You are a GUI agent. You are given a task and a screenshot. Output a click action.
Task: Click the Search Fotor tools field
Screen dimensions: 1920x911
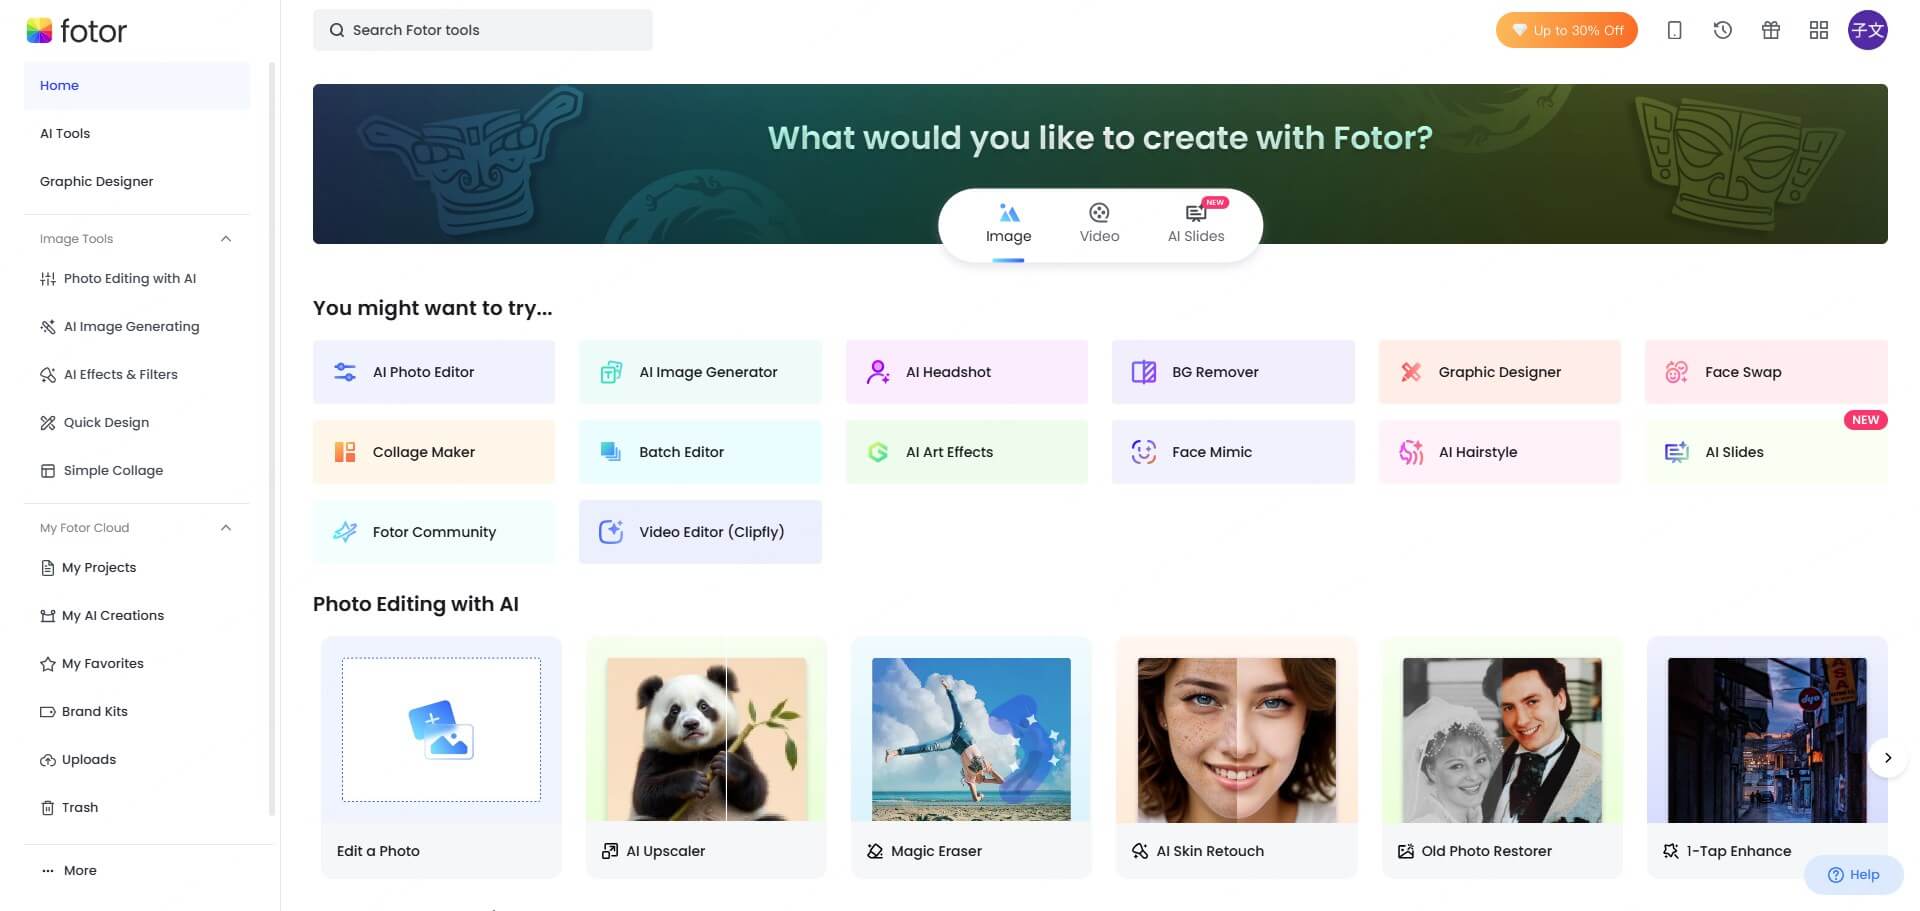(483, 30)
